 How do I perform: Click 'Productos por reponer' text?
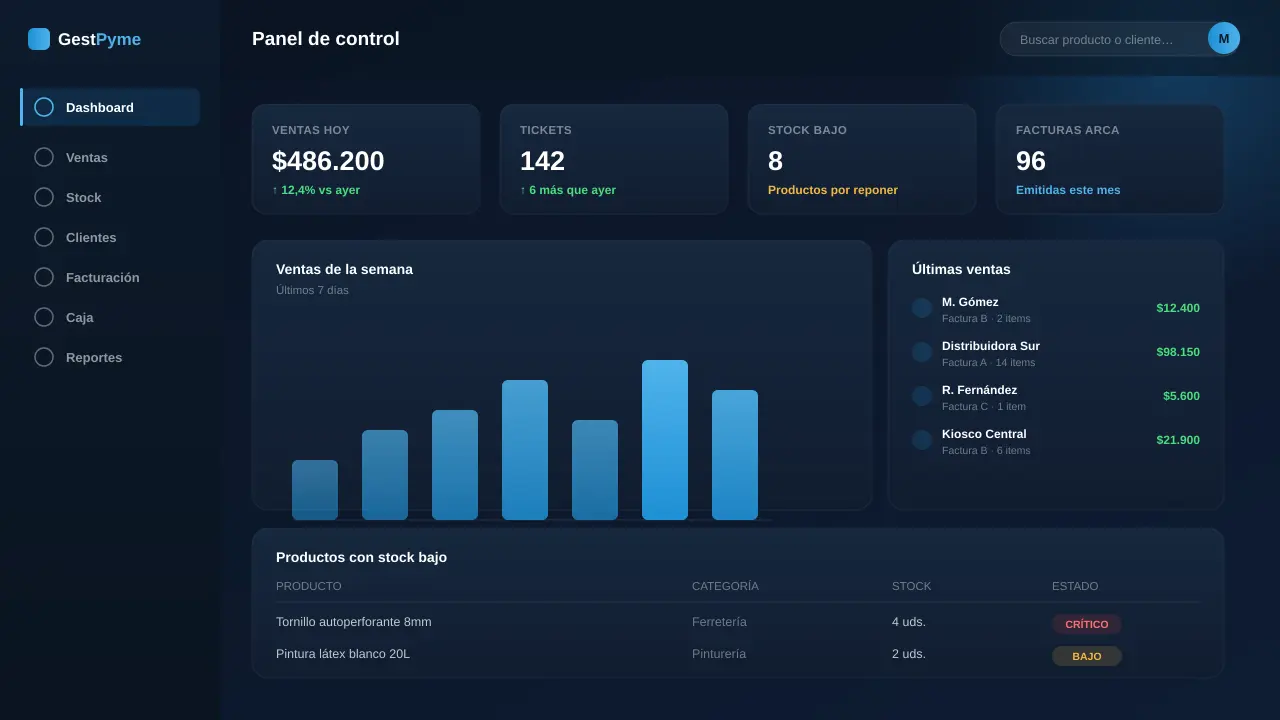click(833, 190)
